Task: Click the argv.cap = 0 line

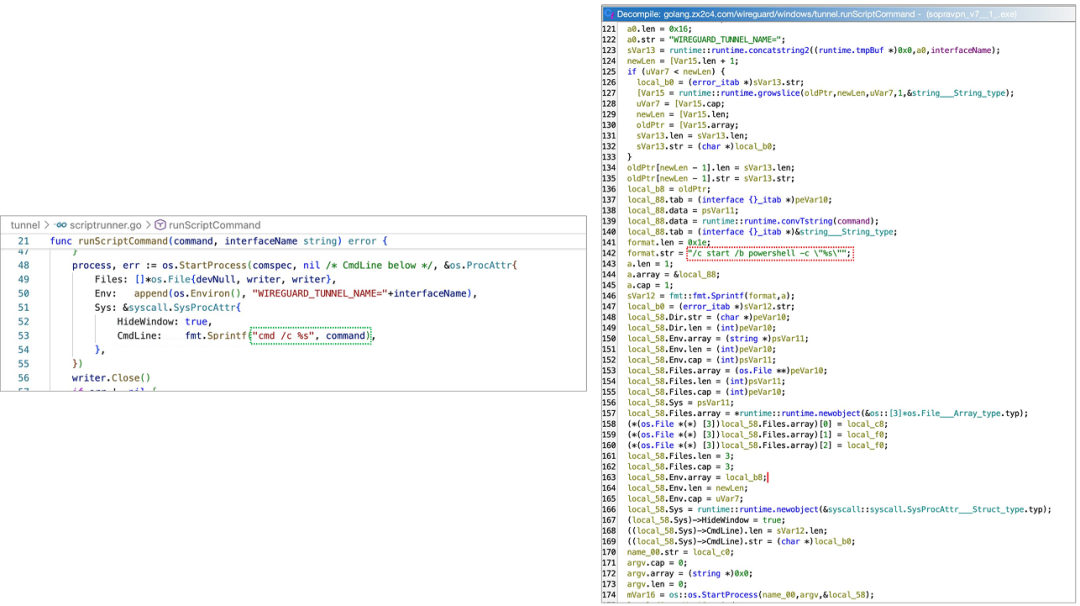Action: (656, 563)
